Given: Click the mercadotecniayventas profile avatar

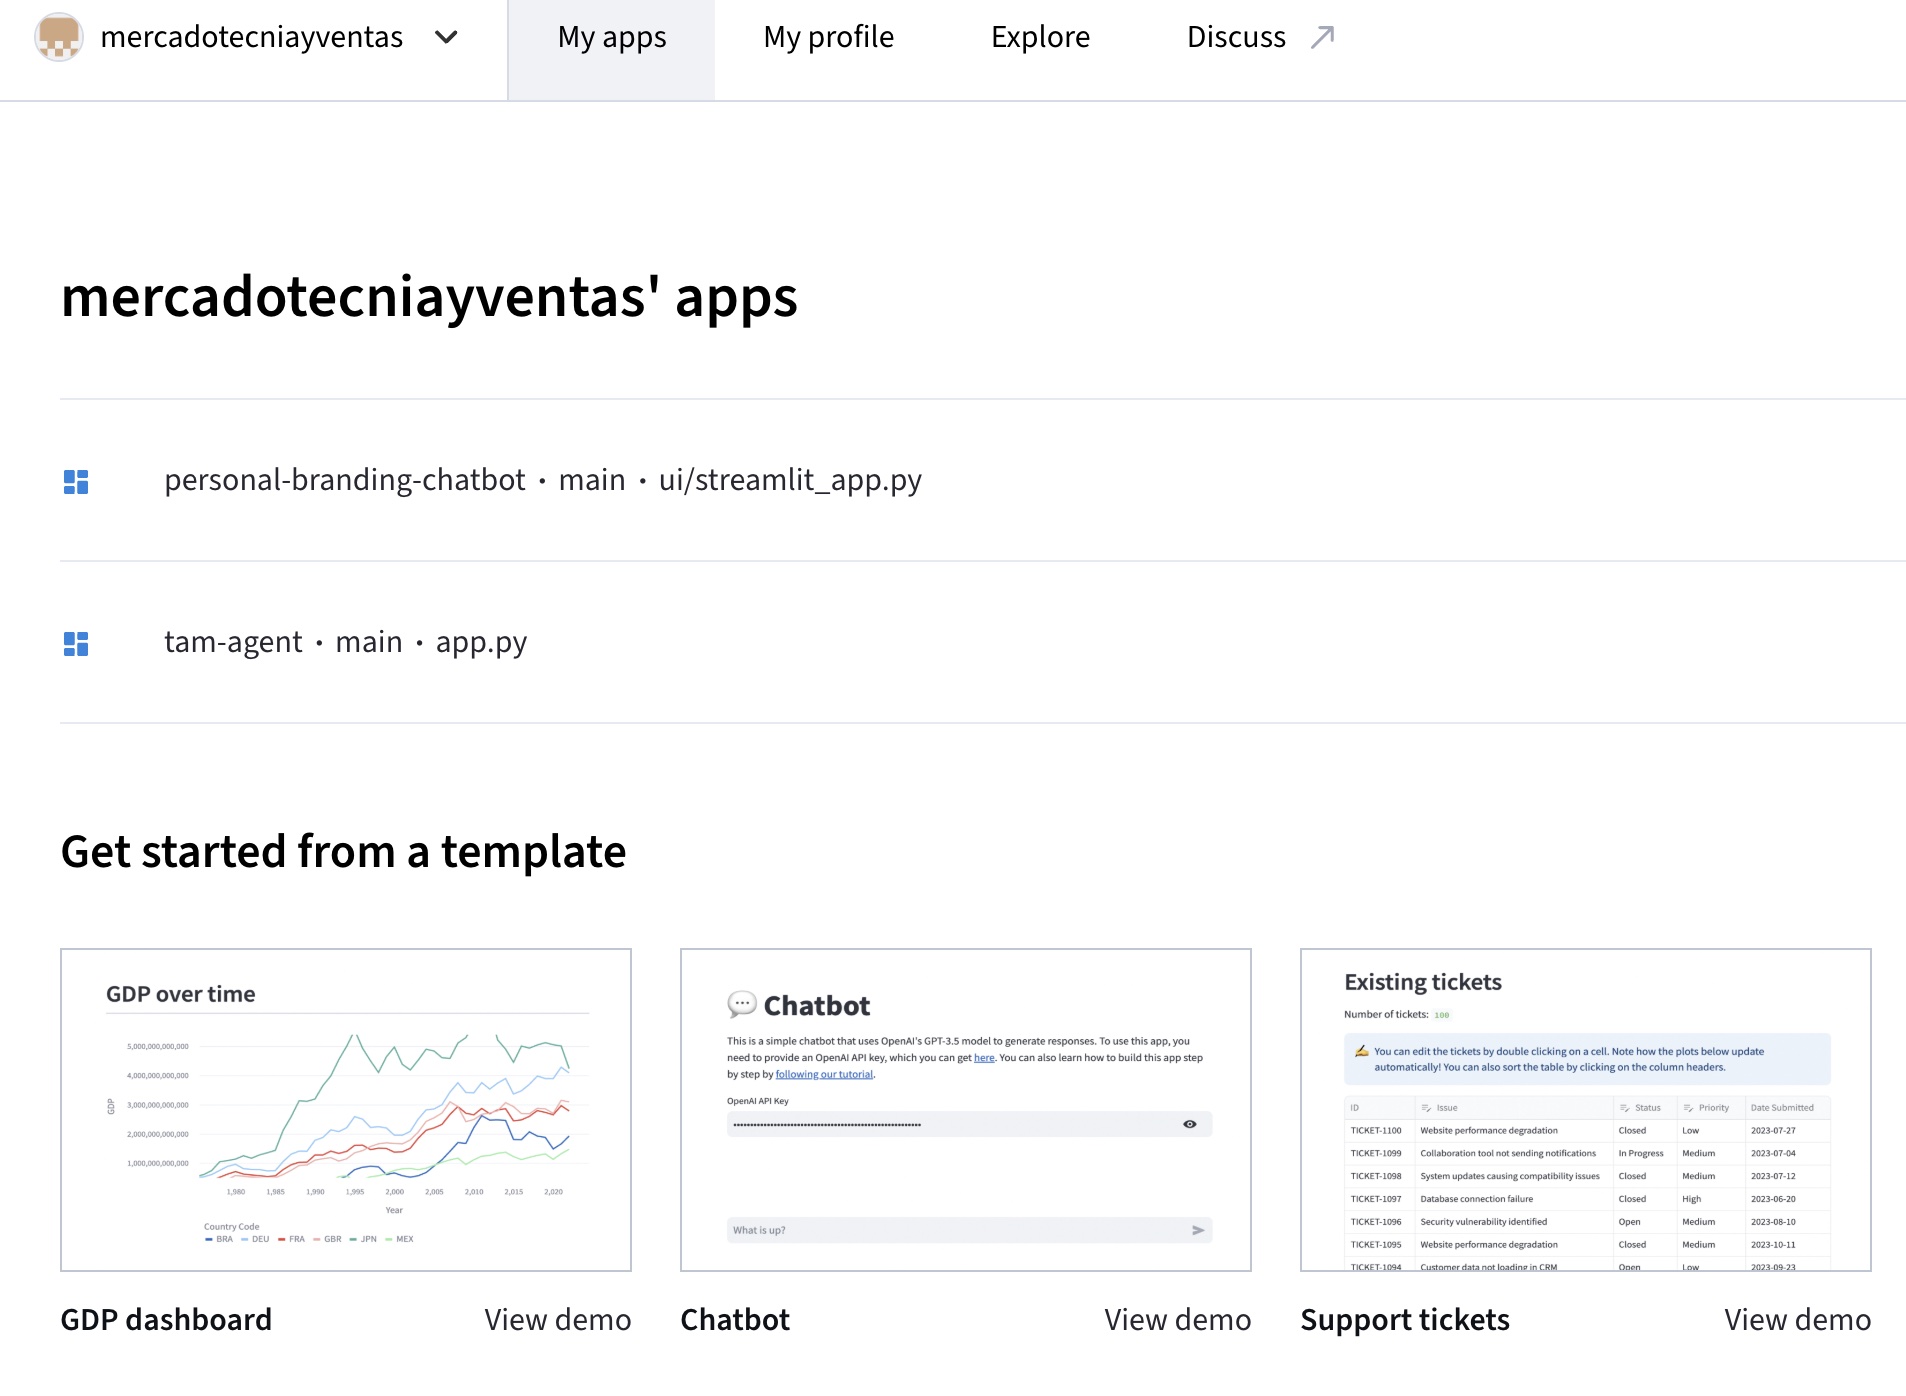Looking at the screenshot, I should (59, 37).
